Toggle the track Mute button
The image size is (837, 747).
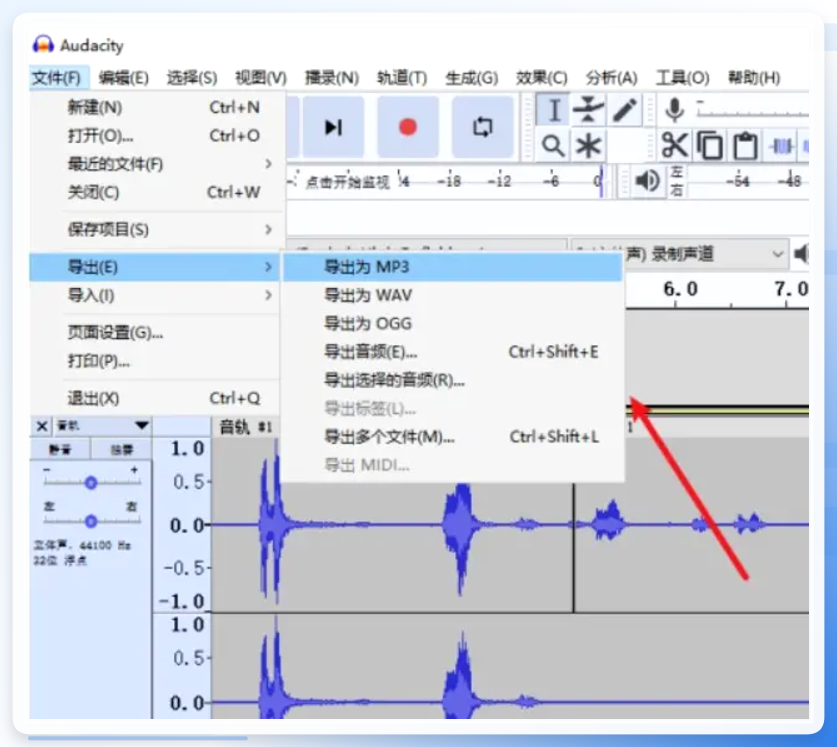tap(60, 450)
